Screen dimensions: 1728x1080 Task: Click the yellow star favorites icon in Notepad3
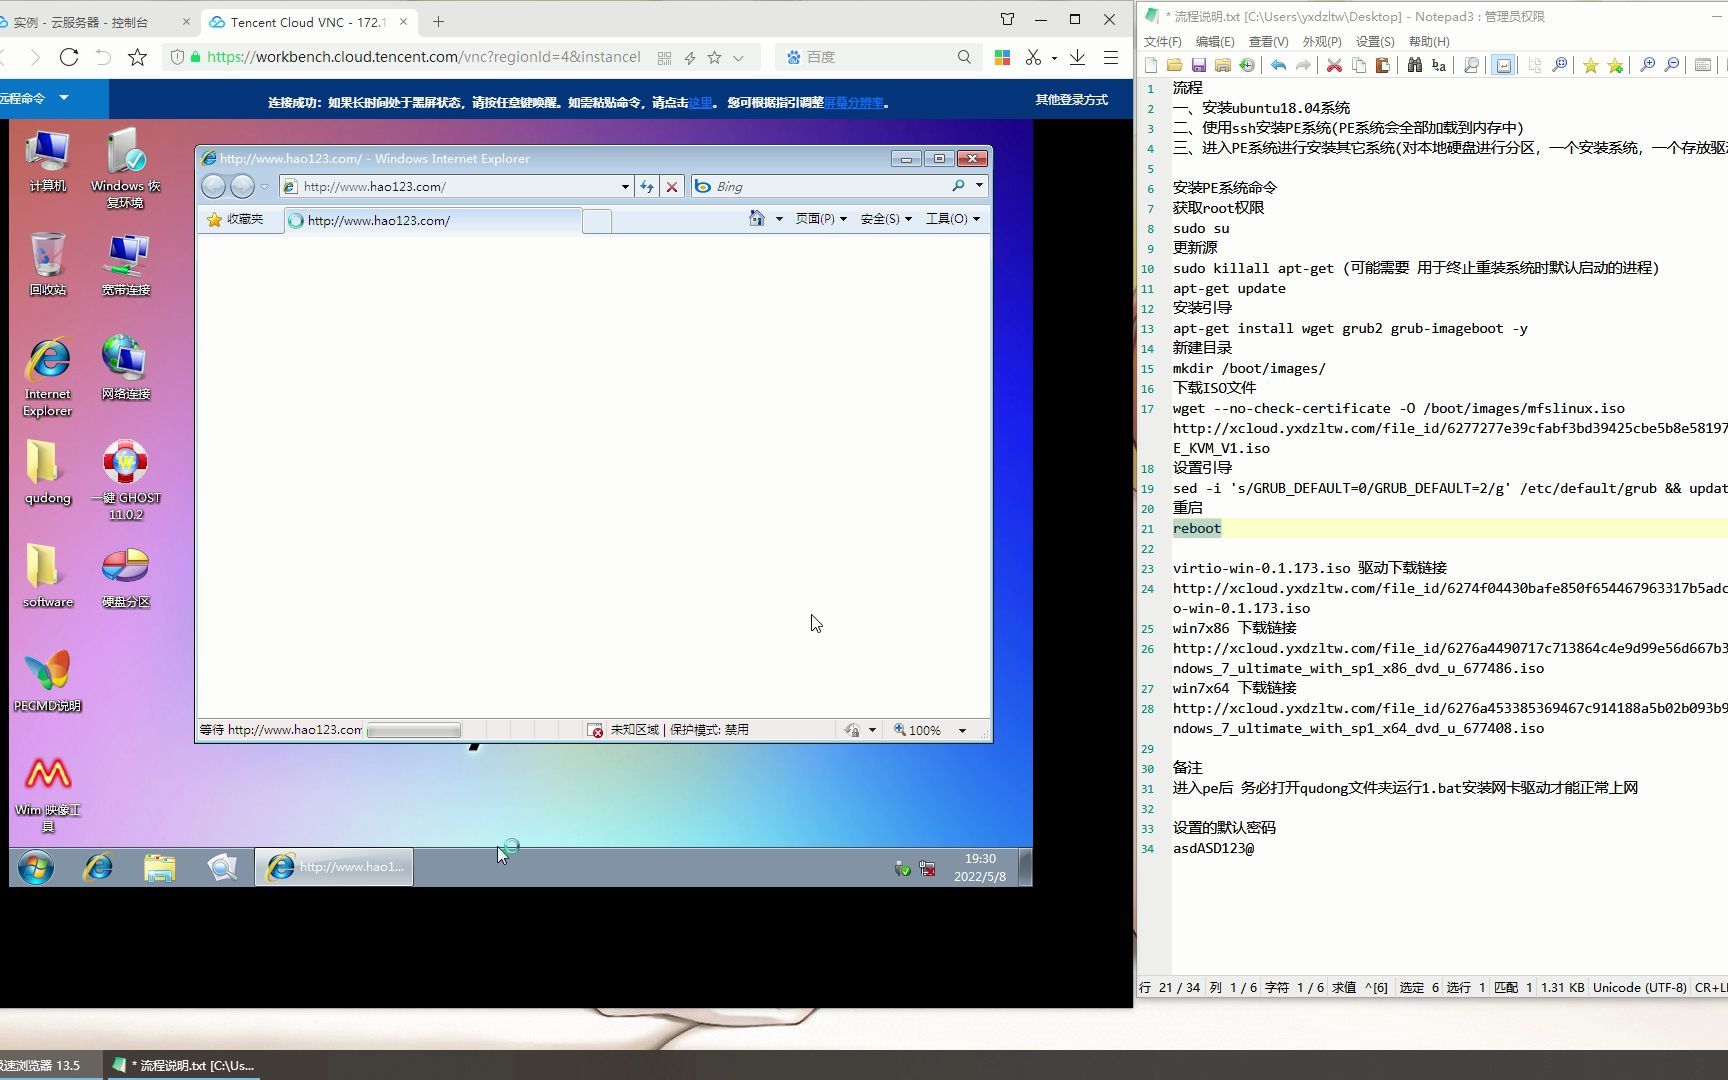1591,65
